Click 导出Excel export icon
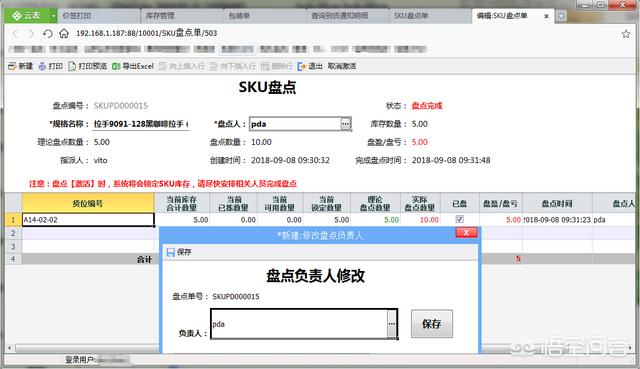Image resolution: width=640 pixels, height=369 pixels. pos(116,66)
